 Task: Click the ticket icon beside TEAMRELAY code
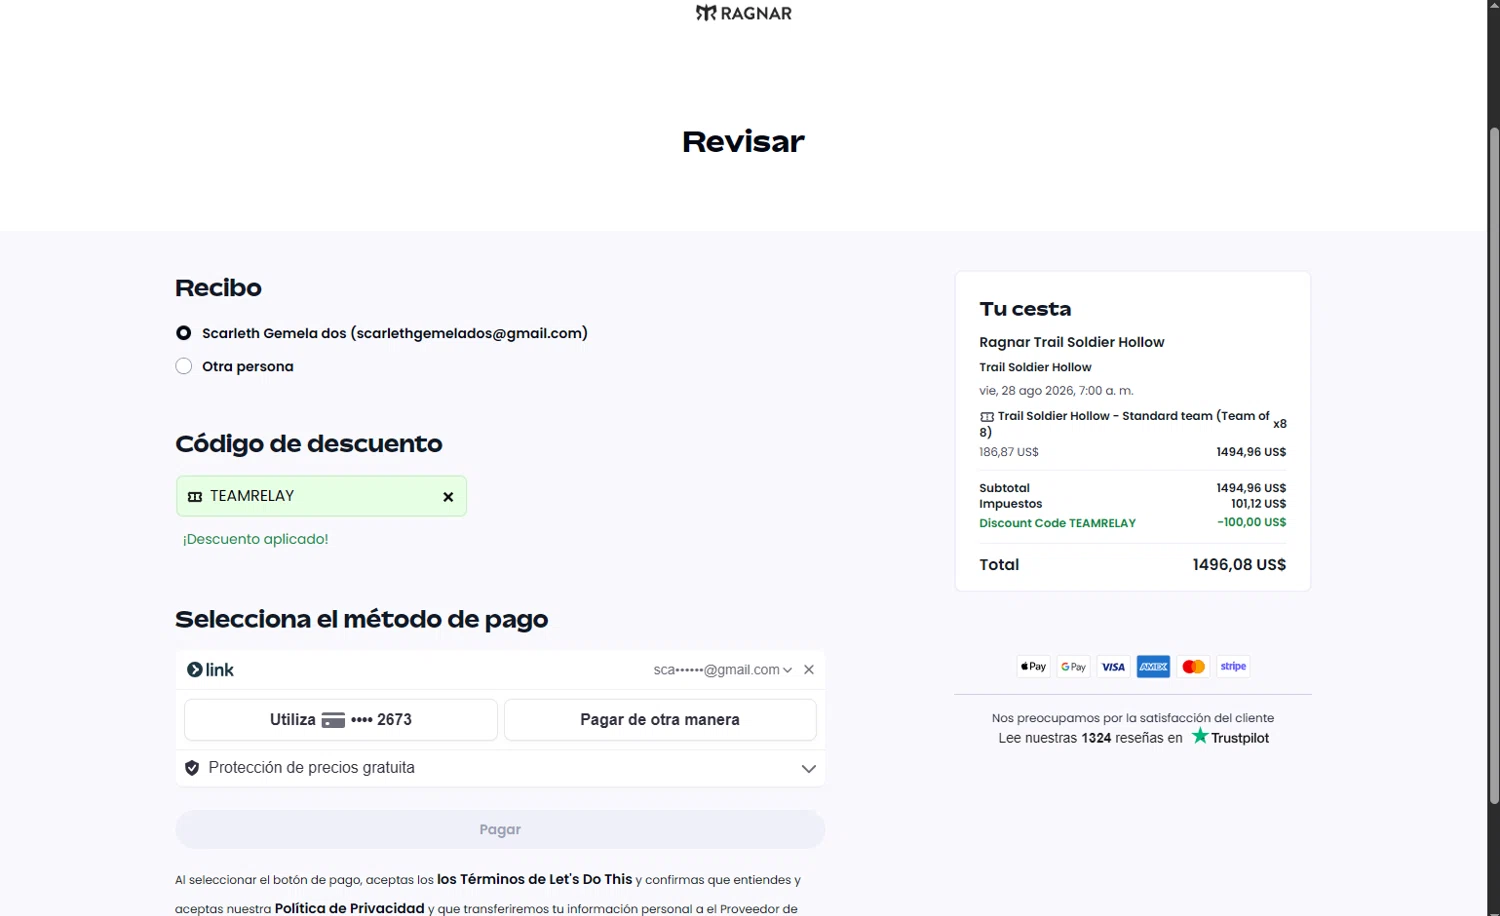coord(195,497)
